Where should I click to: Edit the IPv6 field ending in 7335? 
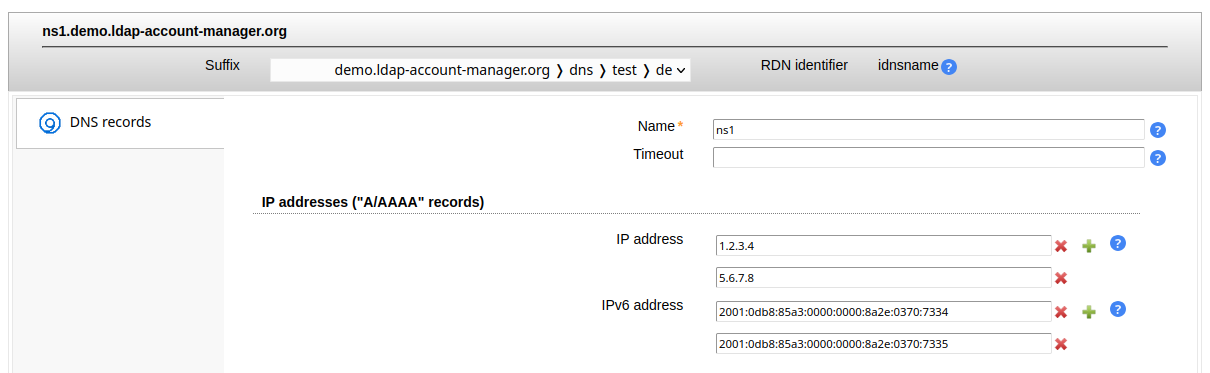(883, 343)
